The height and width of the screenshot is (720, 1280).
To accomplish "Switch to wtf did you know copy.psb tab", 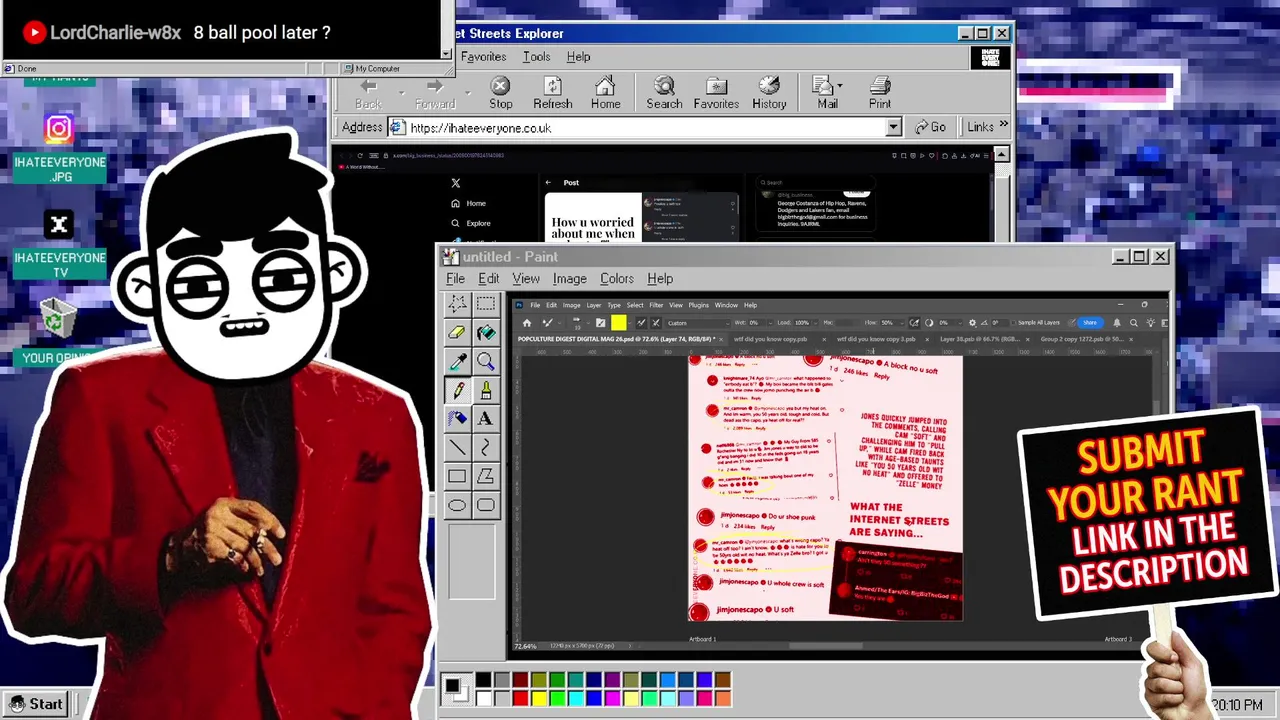I will [770, 339].
